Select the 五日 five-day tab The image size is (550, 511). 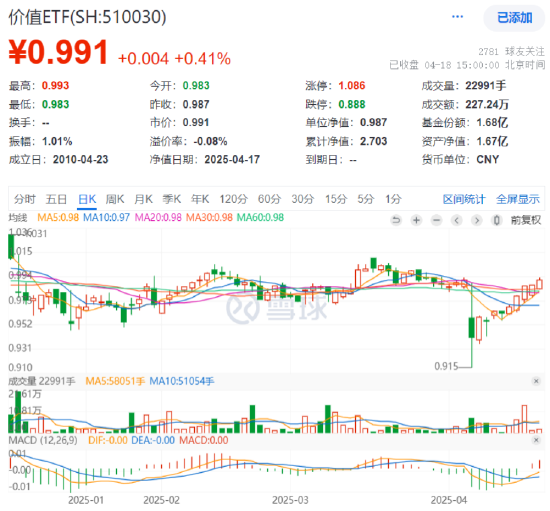(x=56, y=199)
